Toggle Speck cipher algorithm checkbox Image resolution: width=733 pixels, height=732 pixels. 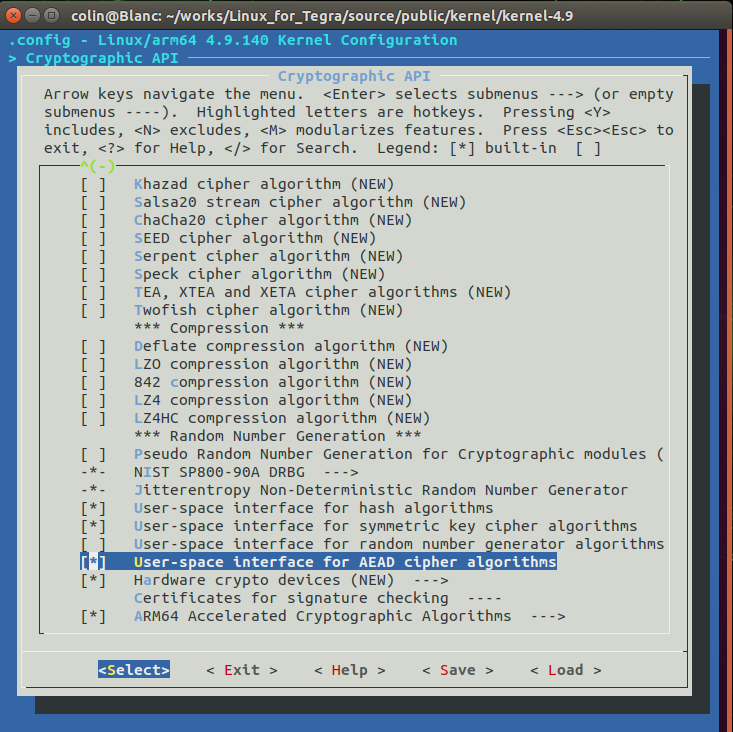tap(93, 274)
